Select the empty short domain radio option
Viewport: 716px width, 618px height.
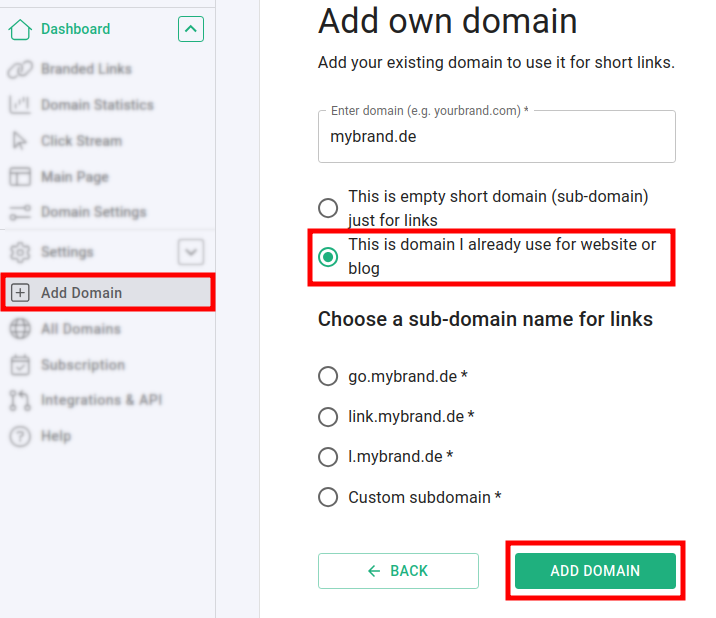click(328, 208)
